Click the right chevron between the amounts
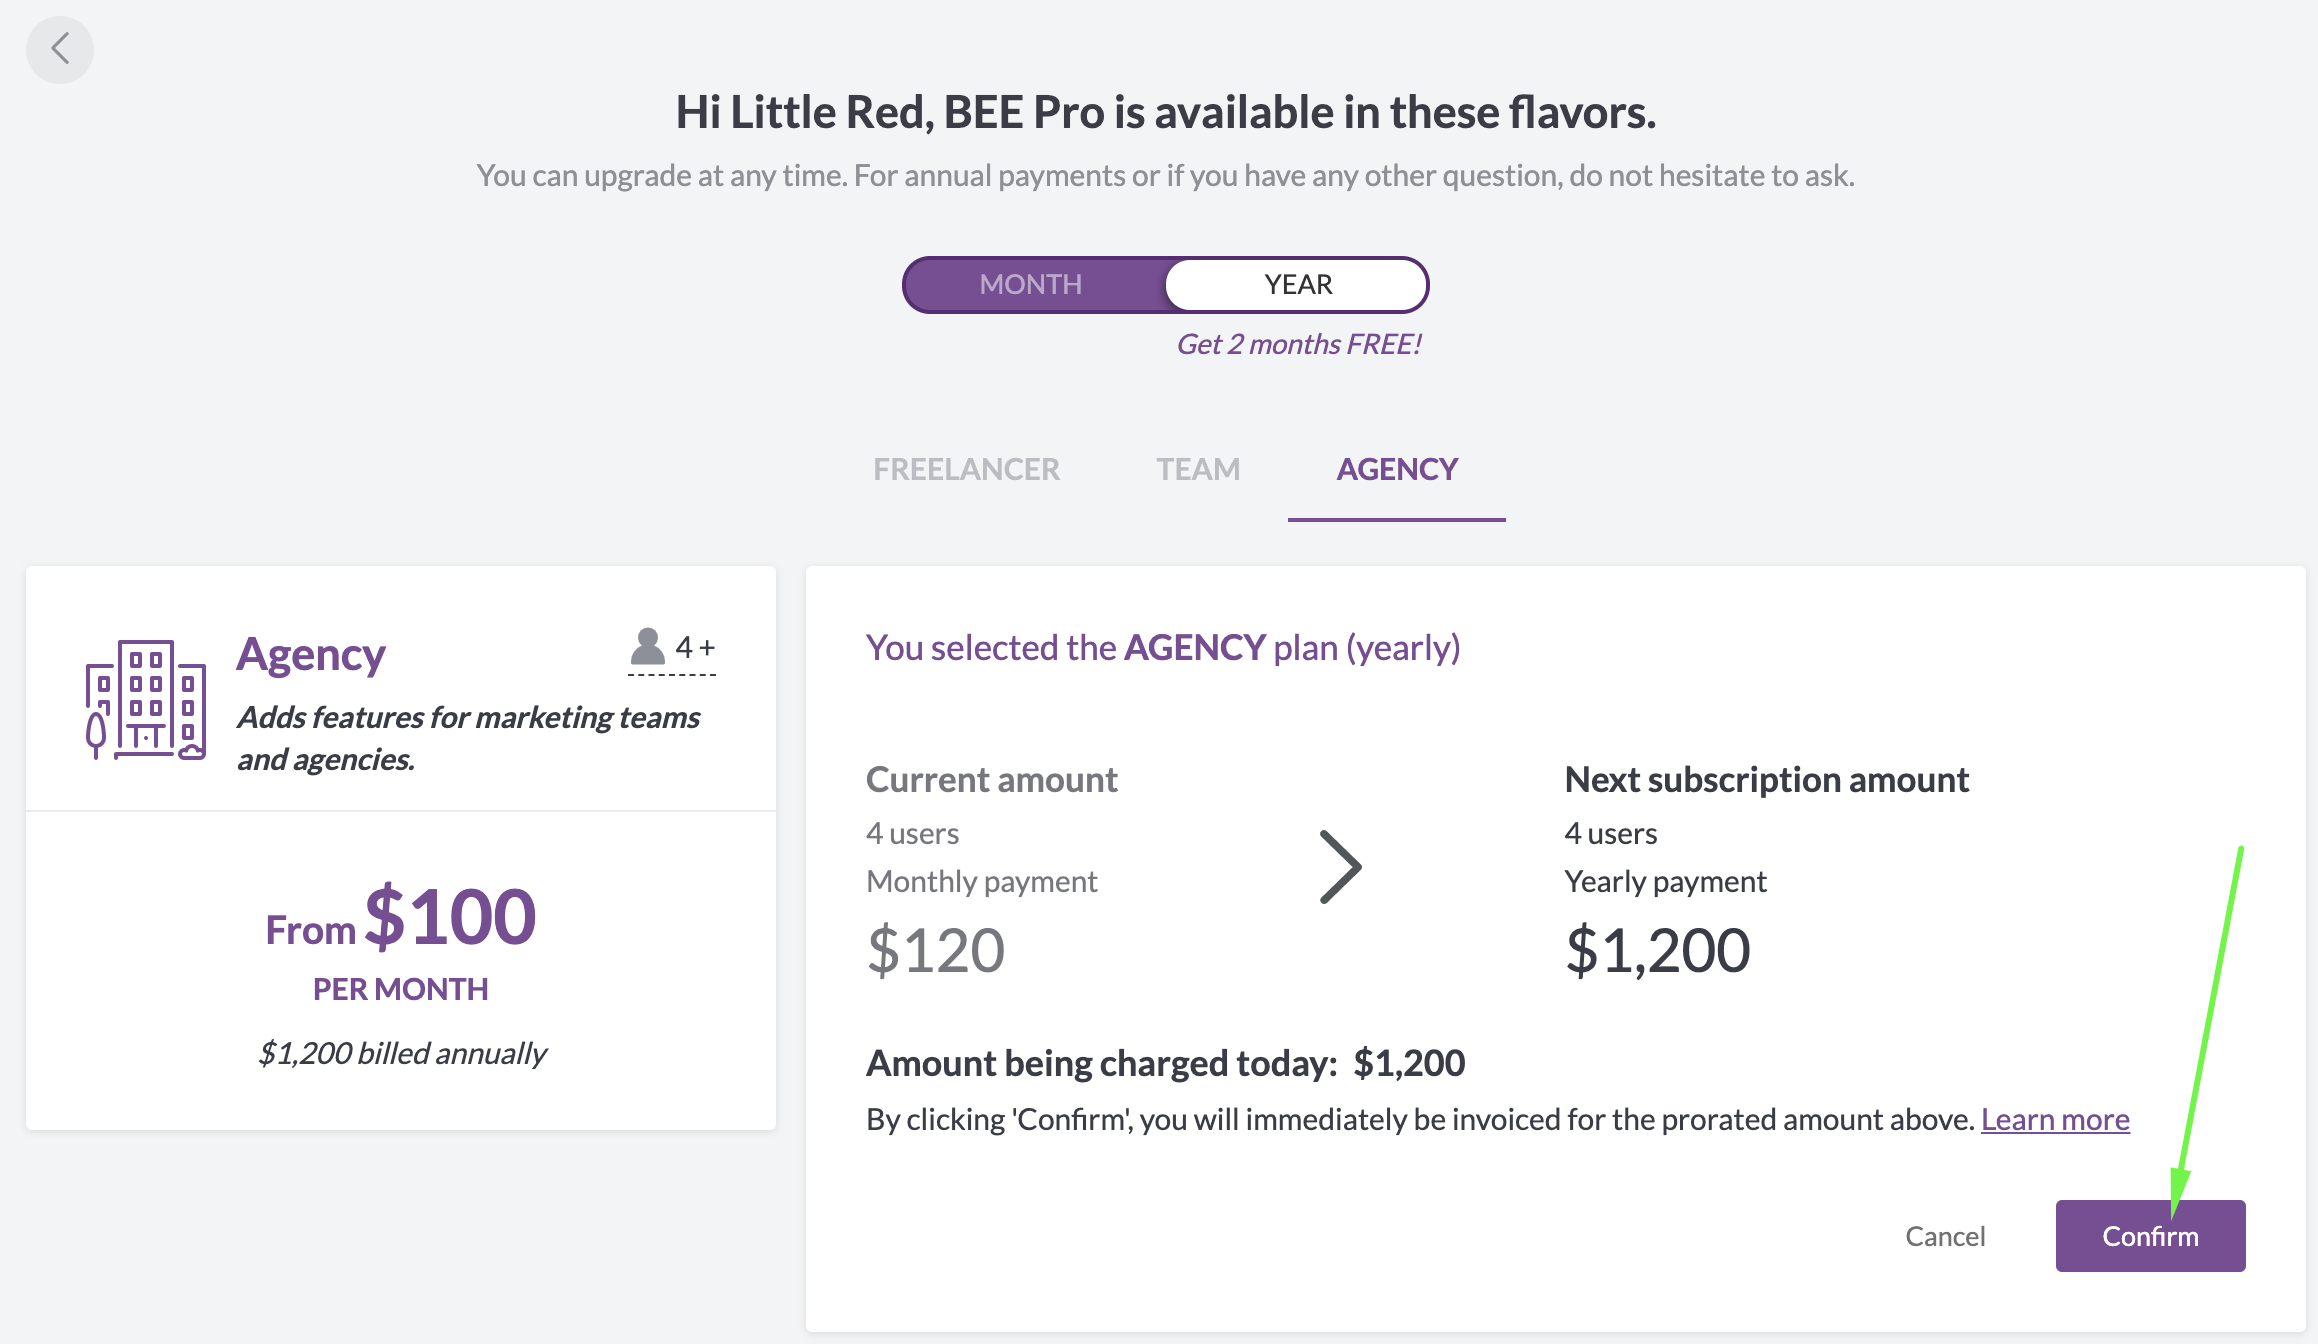Screen dimensions: 2318x1344 pos(1340,867)
